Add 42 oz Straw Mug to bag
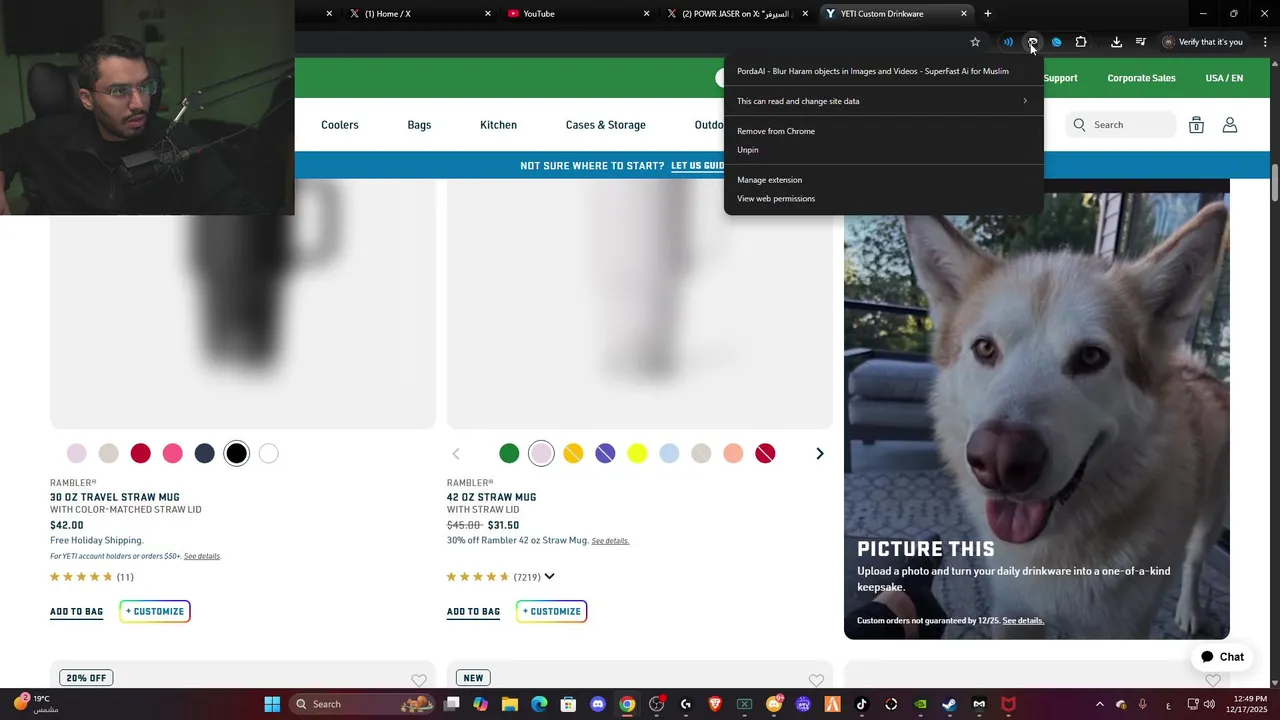1280x720 pixels. tap(473, 612)
